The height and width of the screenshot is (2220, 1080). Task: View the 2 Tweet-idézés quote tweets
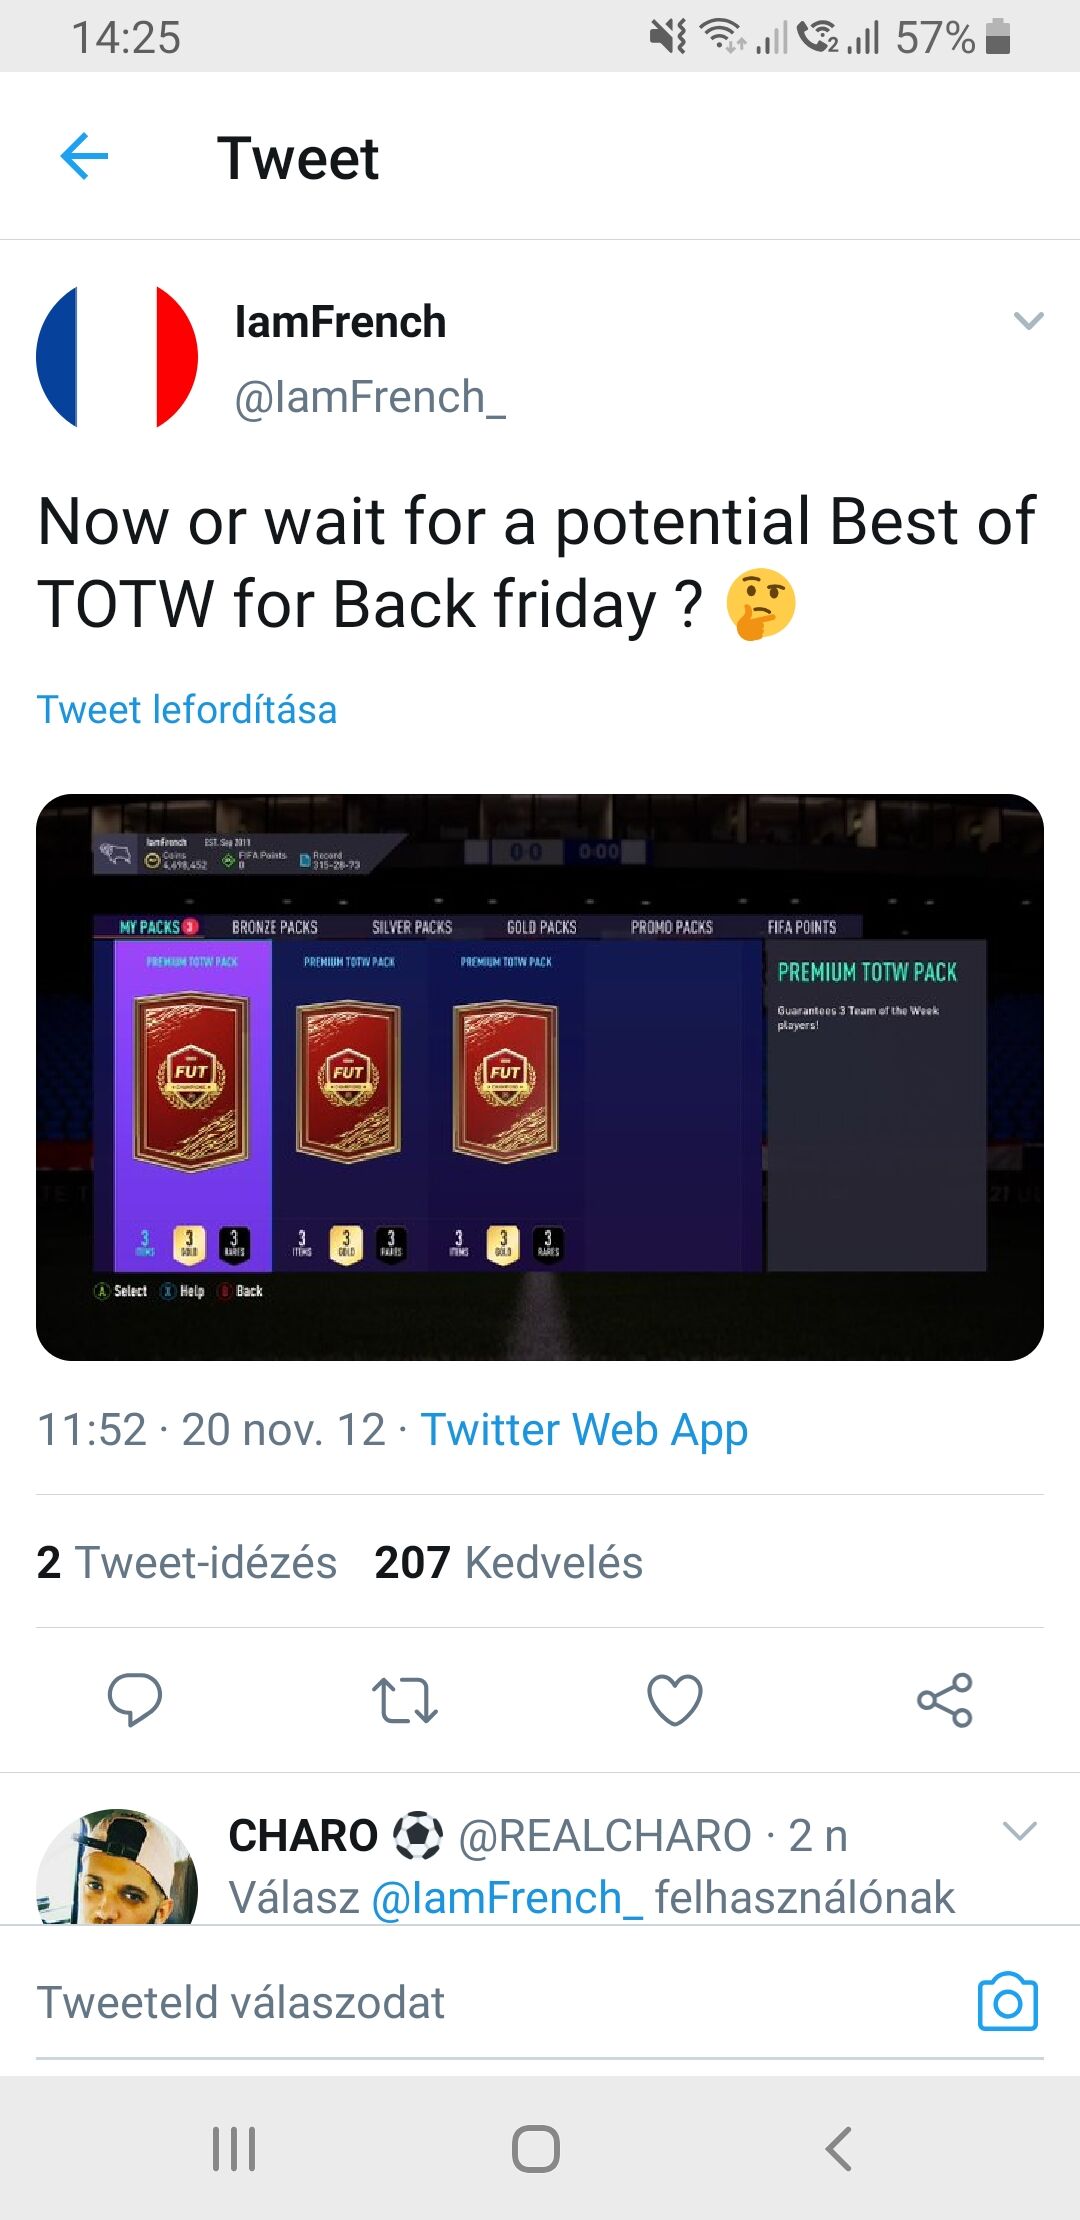pos(187,1562)
